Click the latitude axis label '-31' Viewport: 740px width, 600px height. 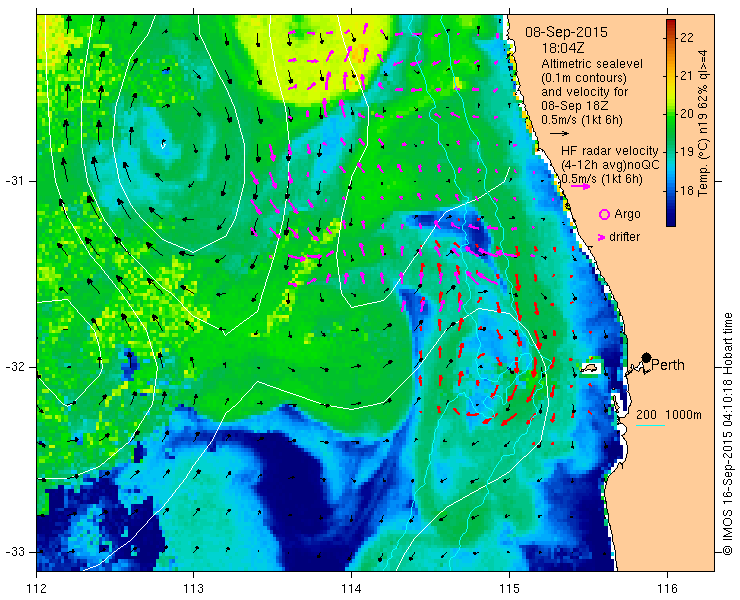click(x=14, y=181)
